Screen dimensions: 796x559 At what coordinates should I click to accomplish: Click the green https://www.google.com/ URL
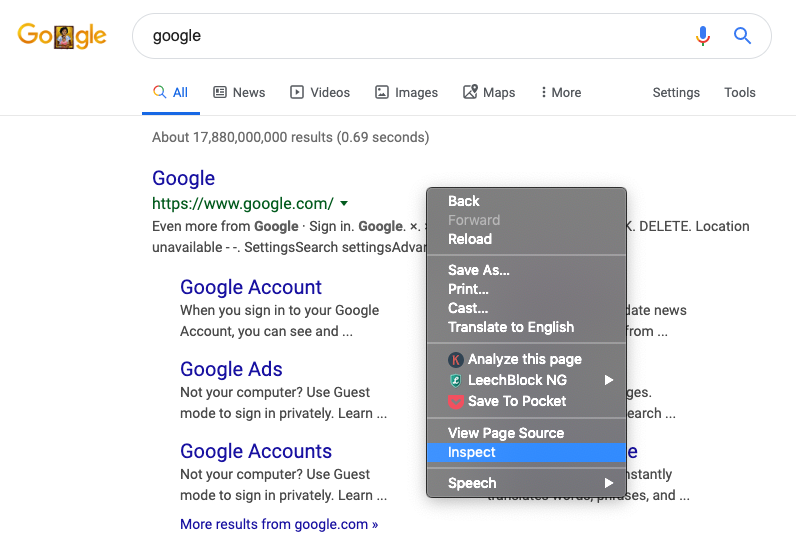243,204
